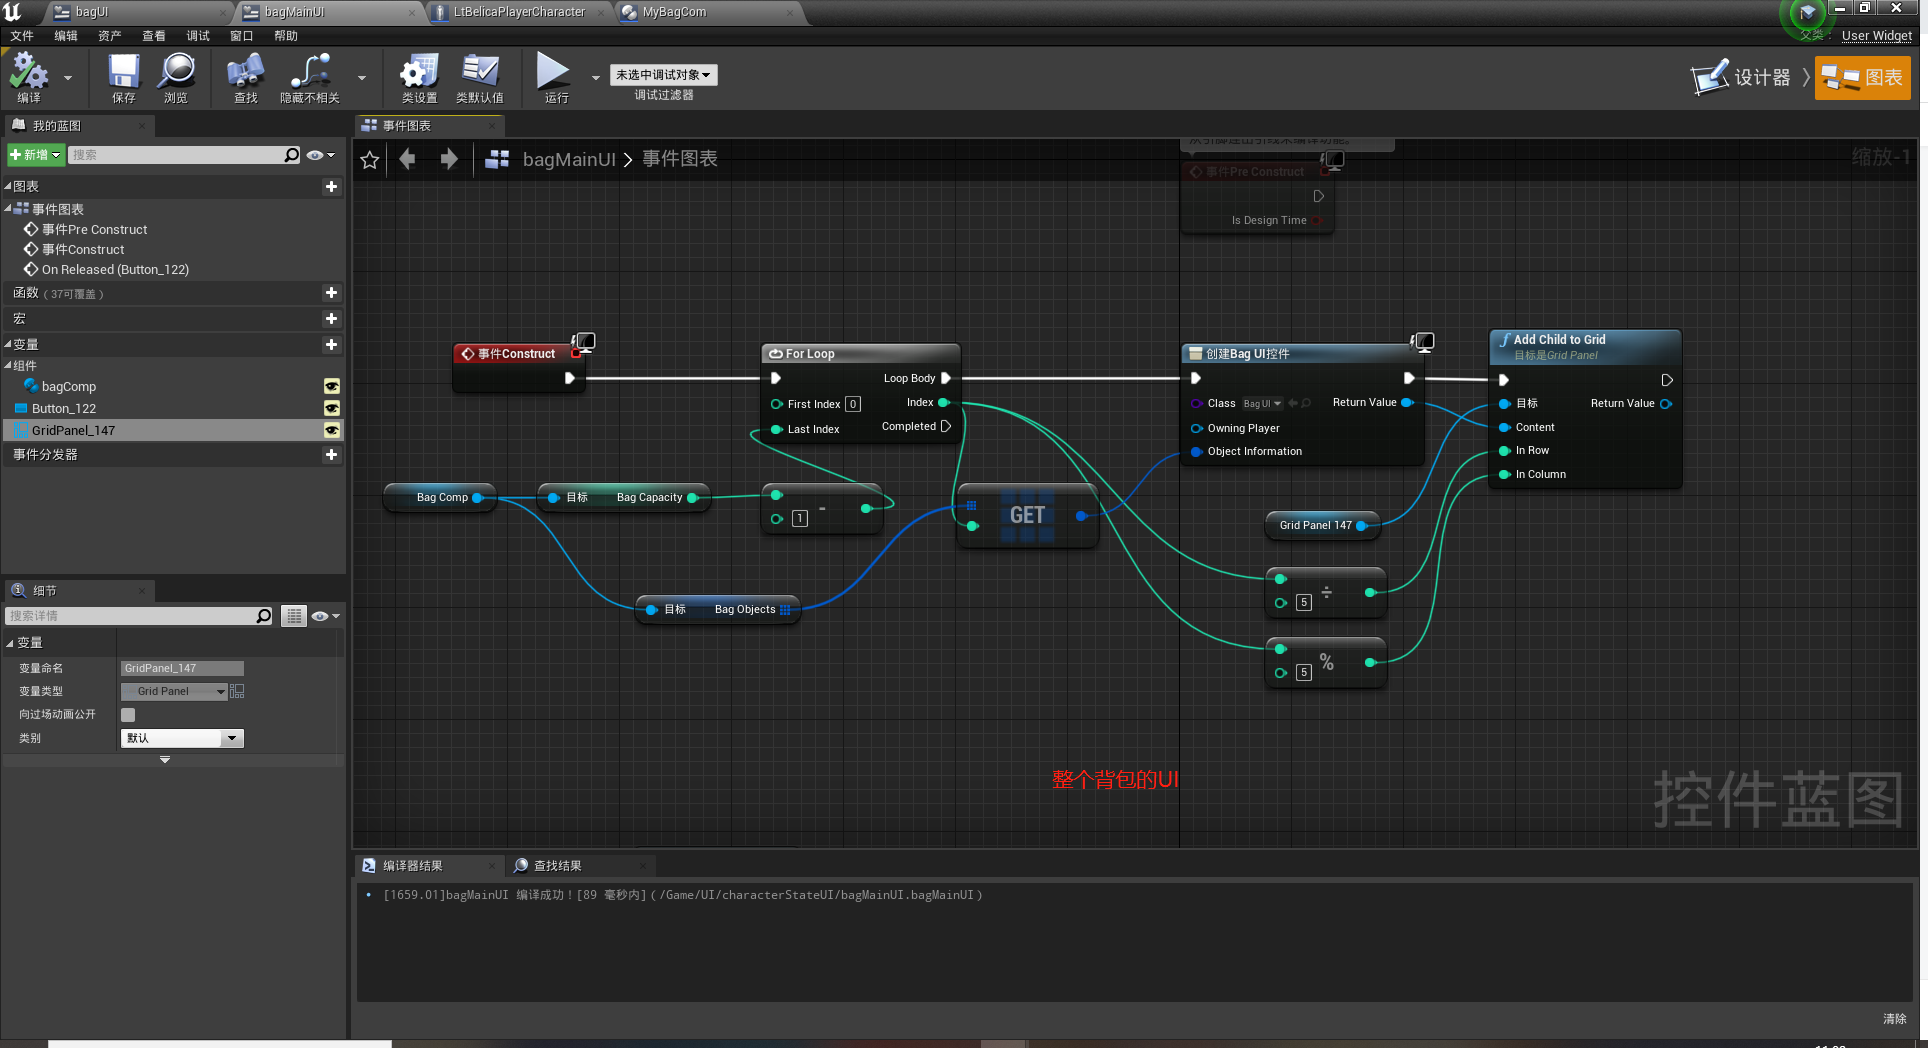Activate 隐藏不相关 (Hide Unrelated) tool

pos(308,77)
